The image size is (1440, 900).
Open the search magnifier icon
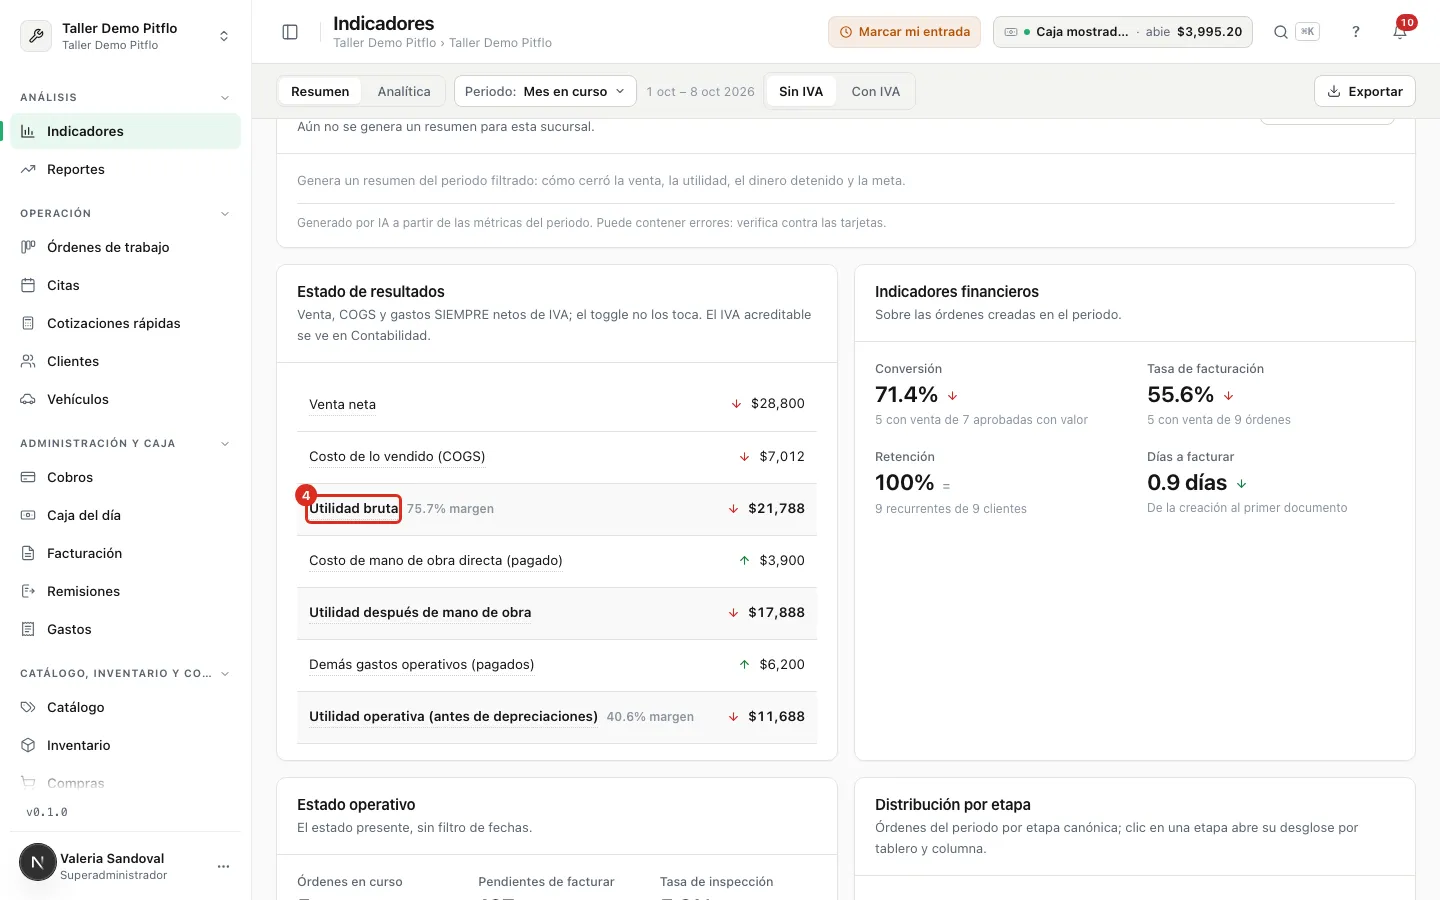1280,32
